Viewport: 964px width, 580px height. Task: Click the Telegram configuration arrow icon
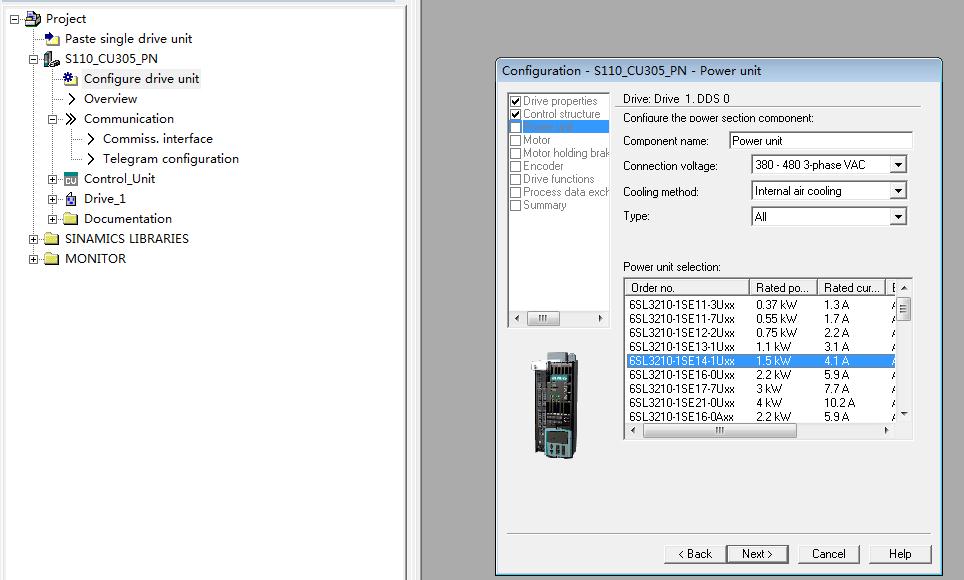pos(91,159)
